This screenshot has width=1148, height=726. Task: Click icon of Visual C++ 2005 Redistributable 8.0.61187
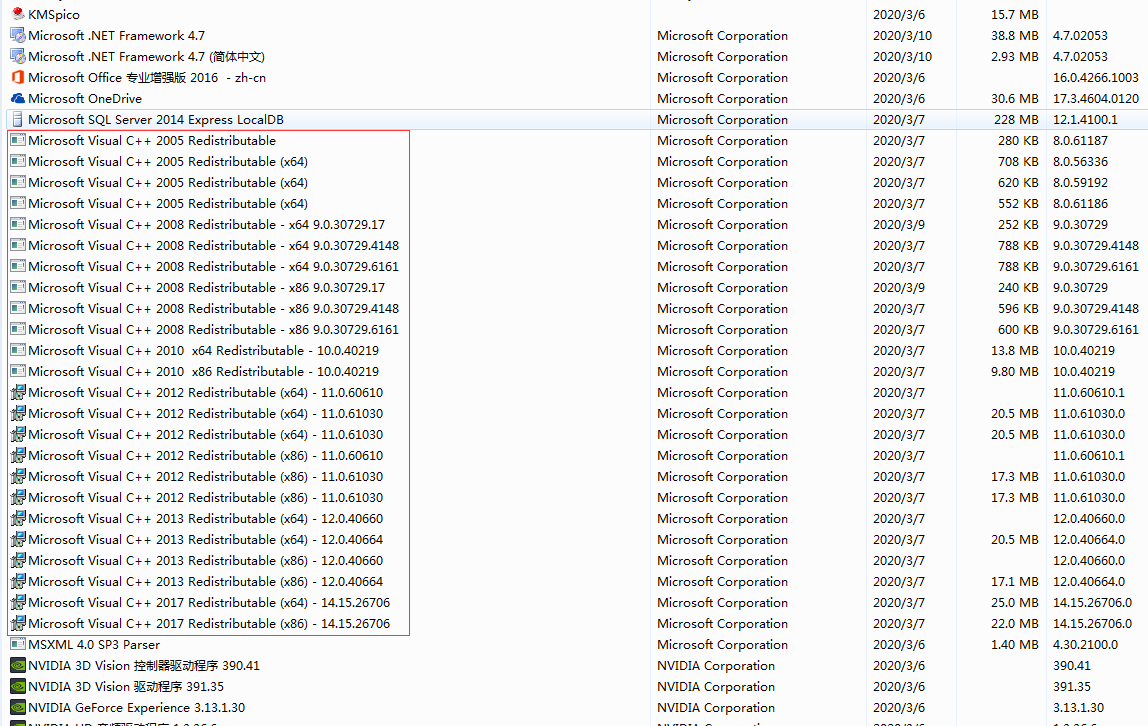coord(18,140)
